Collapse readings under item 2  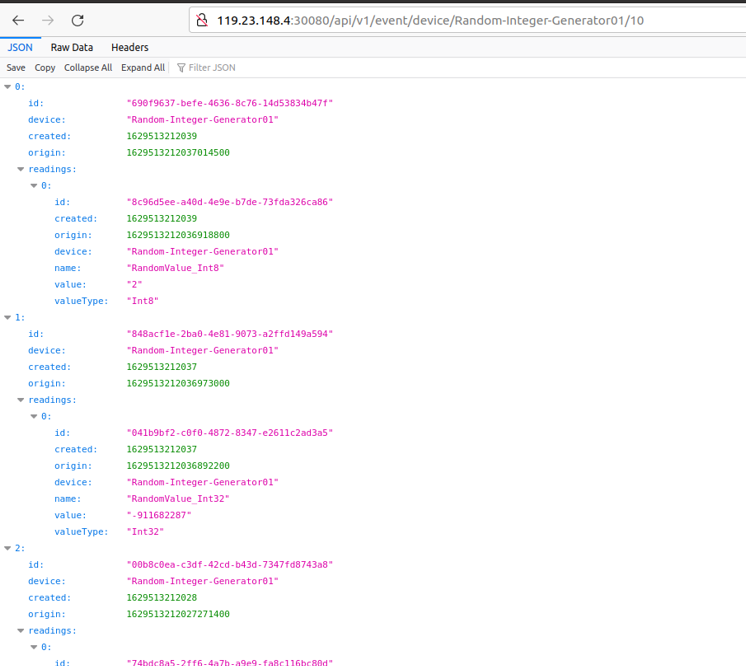(x=20, y=630)
